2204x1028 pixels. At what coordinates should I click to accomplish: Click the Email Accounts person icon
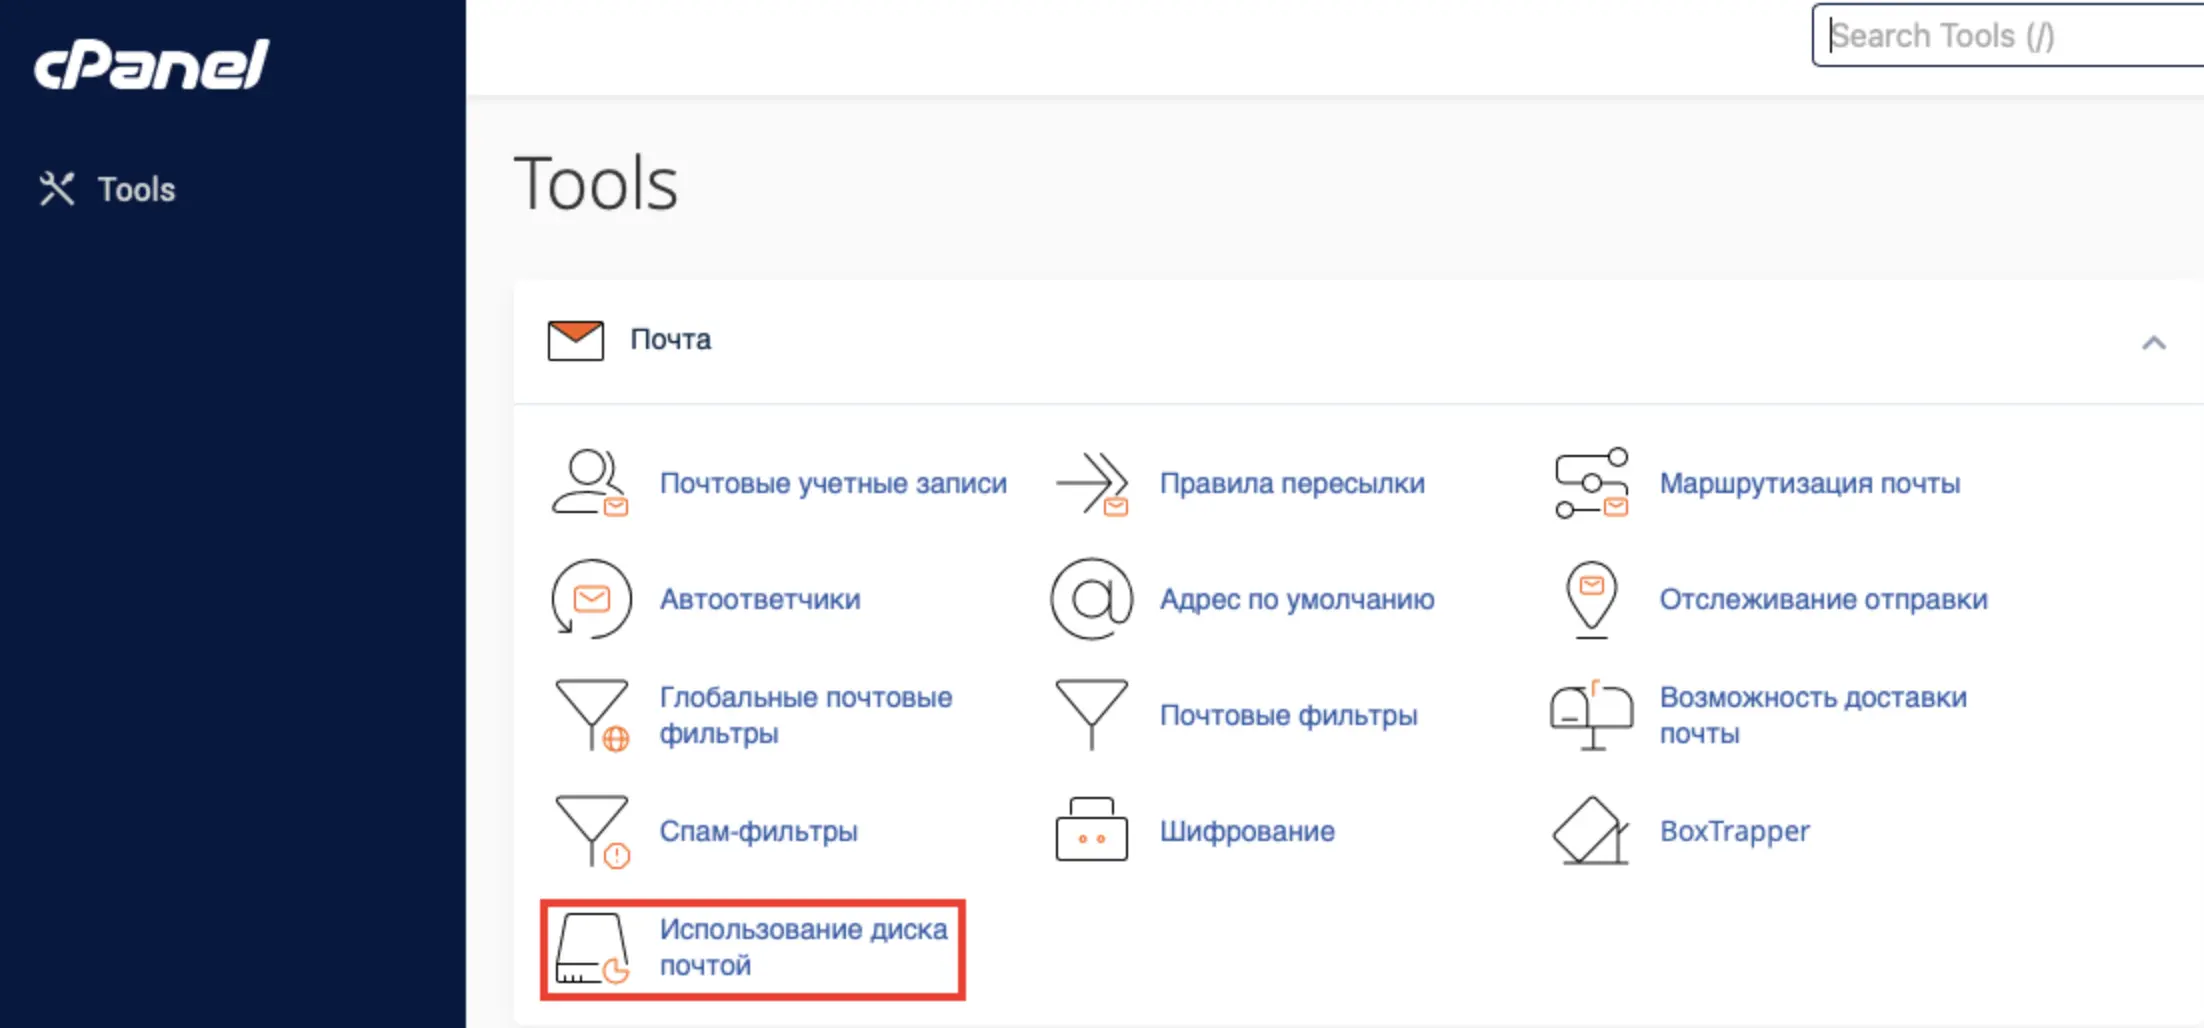(x=589, y=482)
